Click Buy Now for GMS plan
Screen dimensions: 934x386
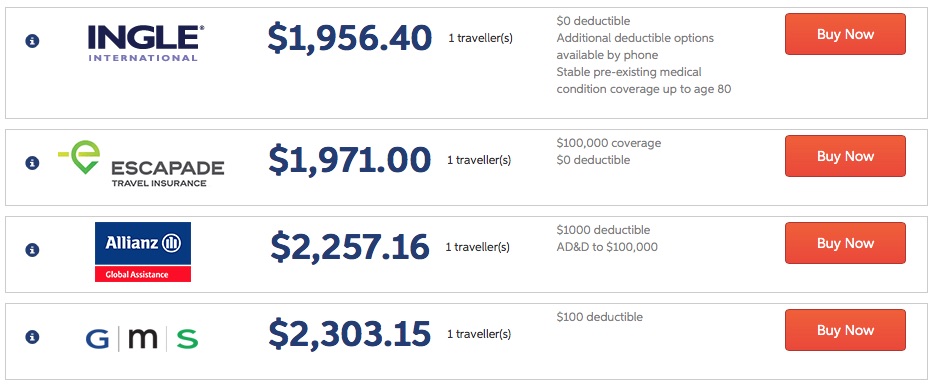pos(845,330)
